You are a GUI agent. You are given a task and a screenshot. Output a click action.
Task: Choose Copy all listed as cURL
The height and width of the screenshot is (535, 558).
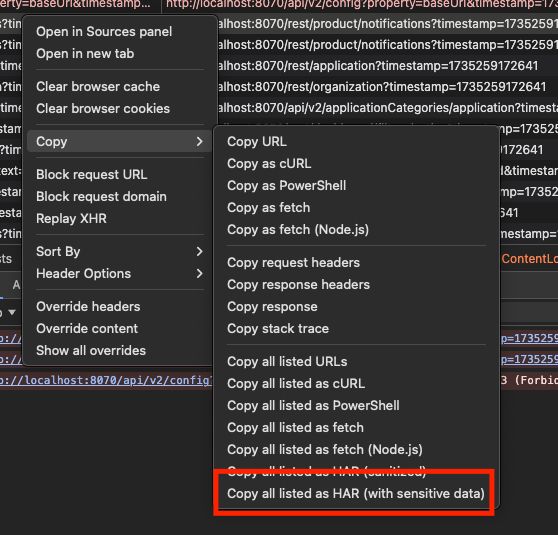coord(296,384)
